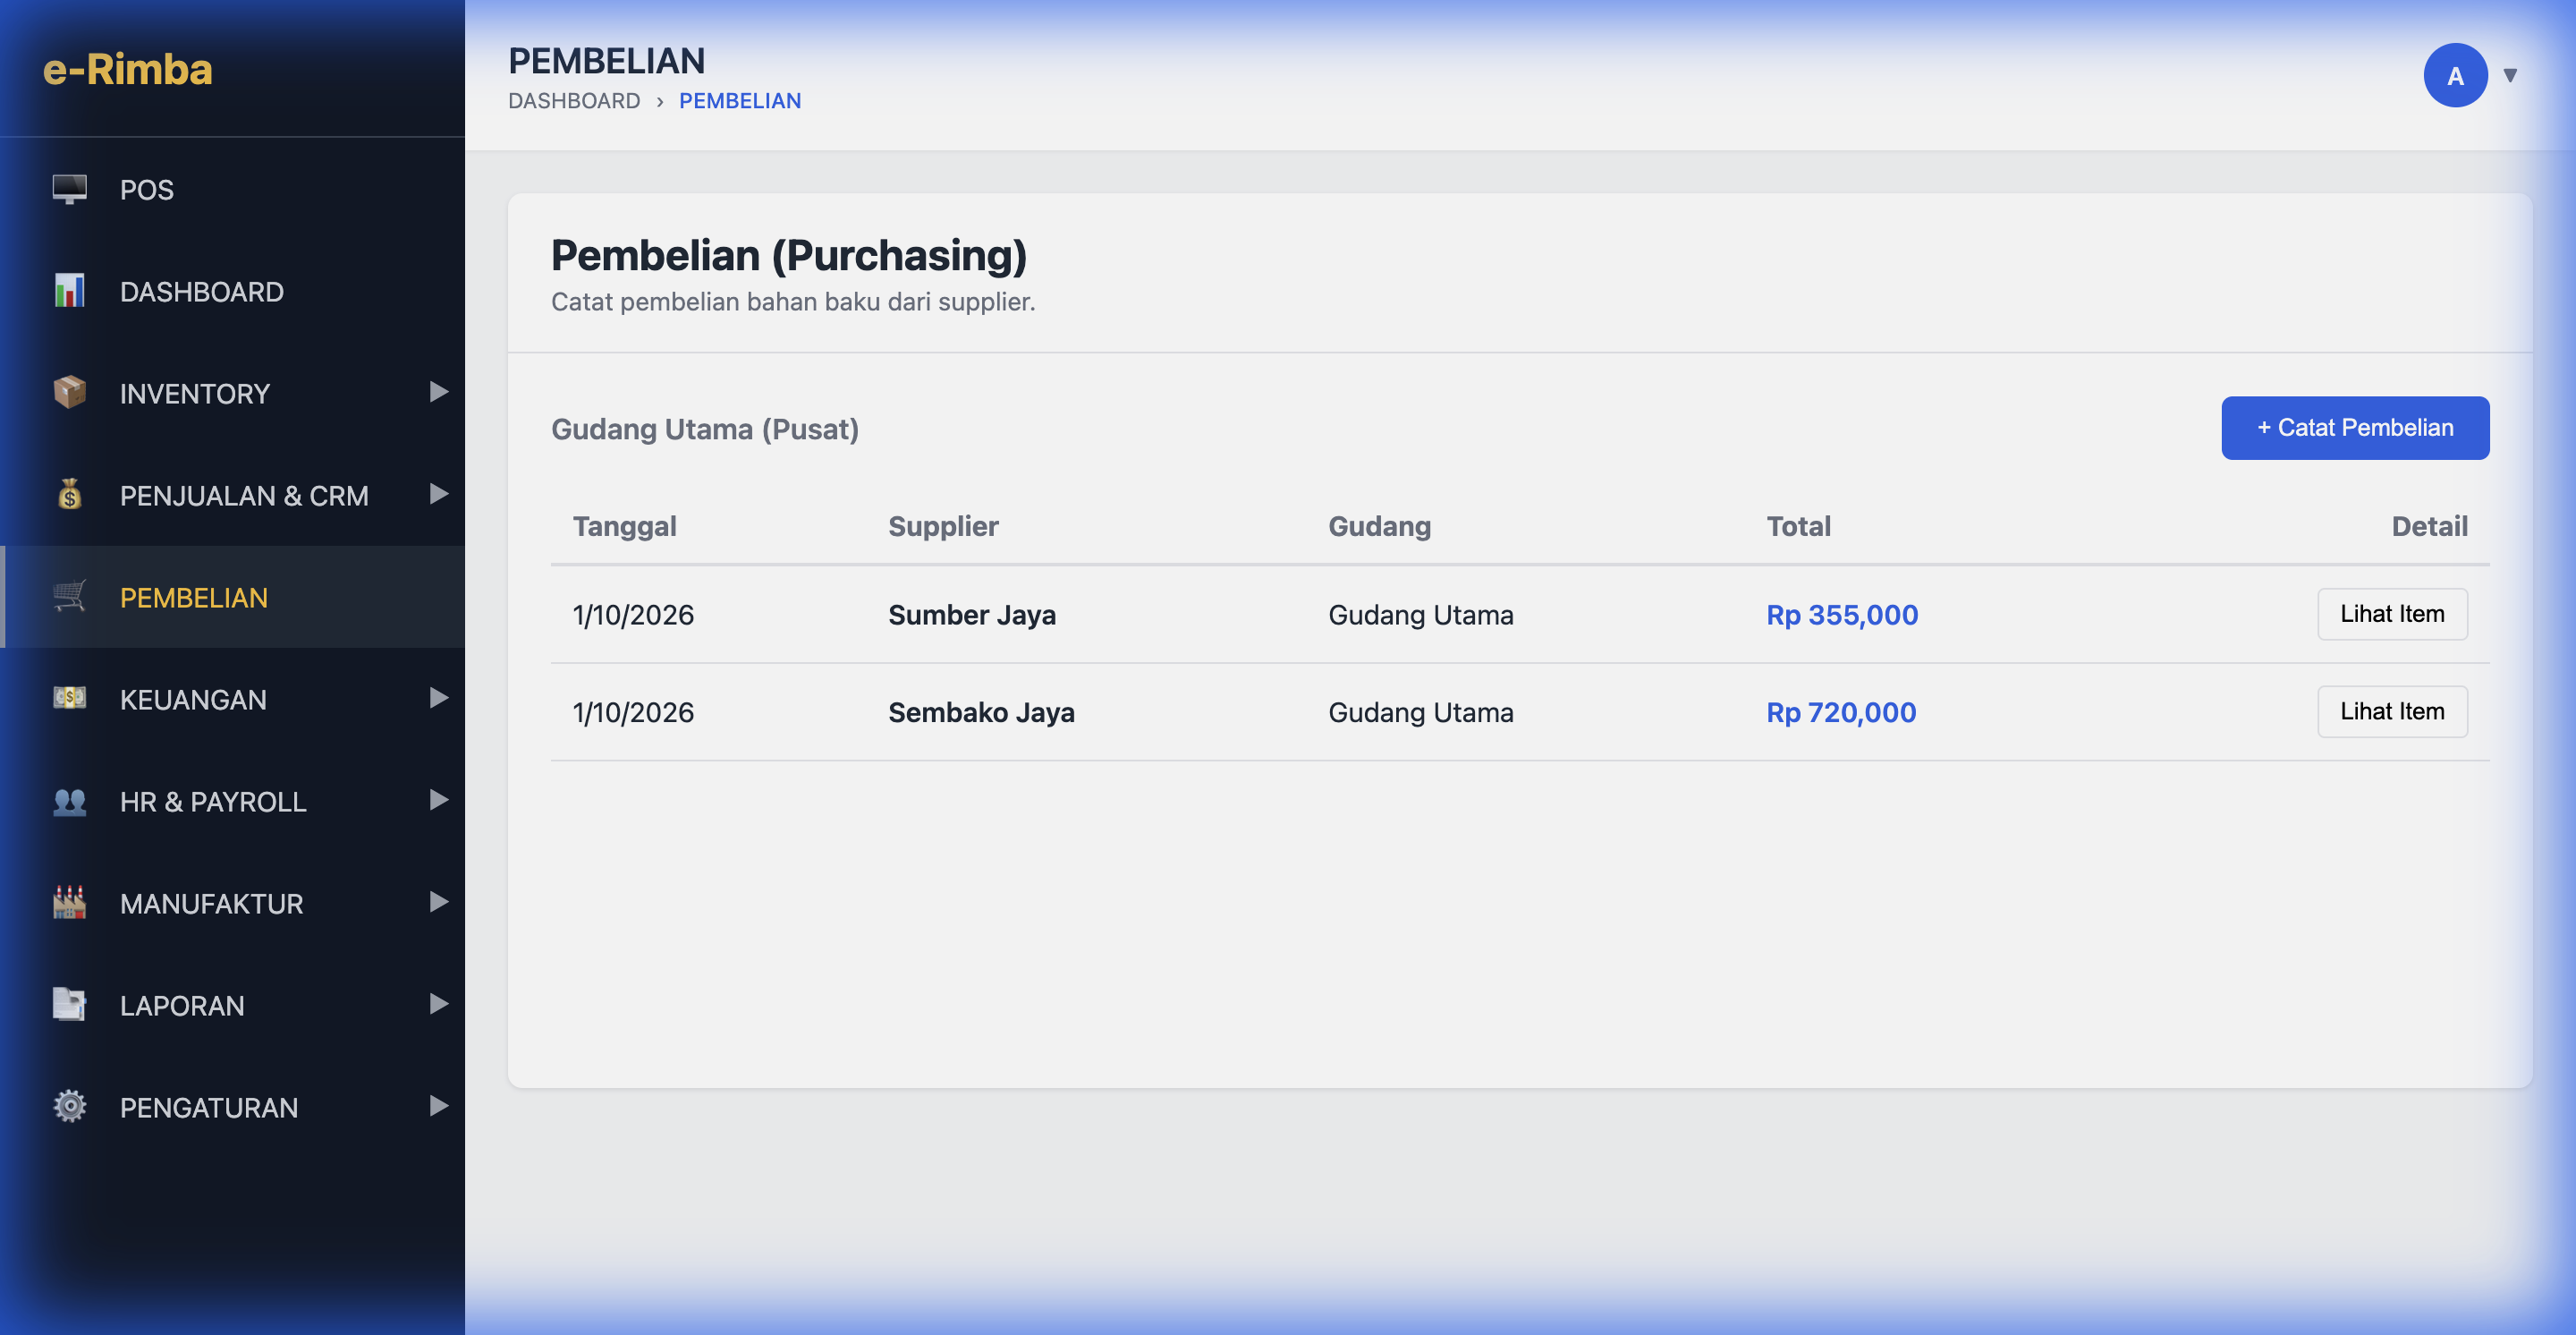Click the Catat Pembelian button
This screenshot has height=1335, width=2576.
pos(2355,427)
